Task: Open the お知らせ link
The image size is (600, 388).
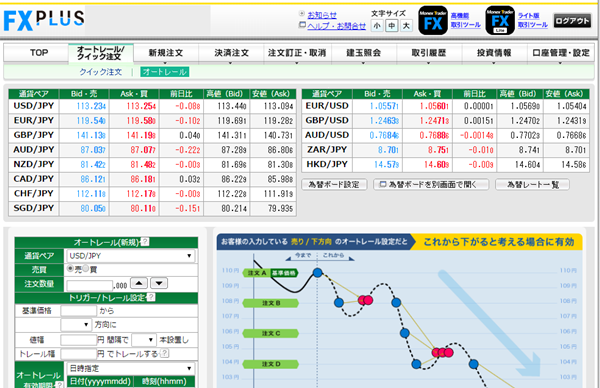Action: point(322,15)
